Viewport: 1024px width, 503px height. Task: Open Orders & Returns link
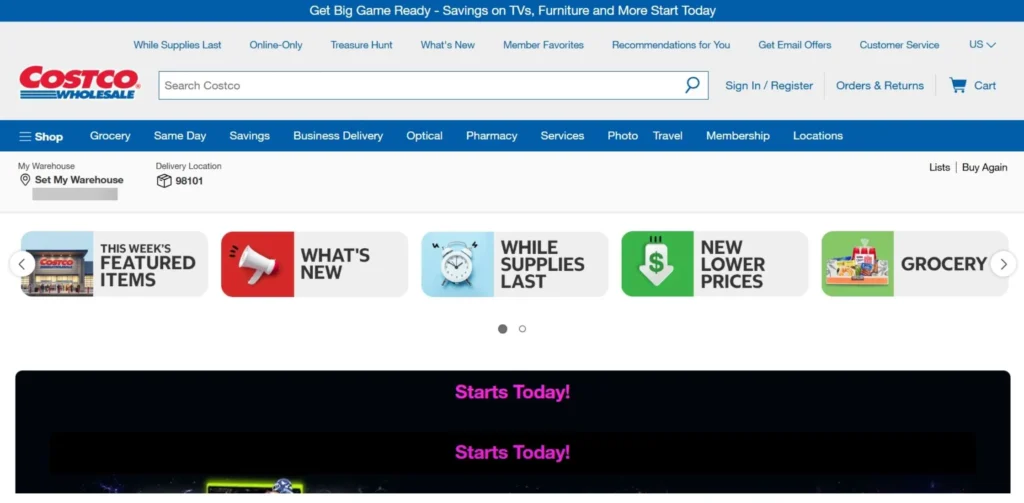[880, 86]
